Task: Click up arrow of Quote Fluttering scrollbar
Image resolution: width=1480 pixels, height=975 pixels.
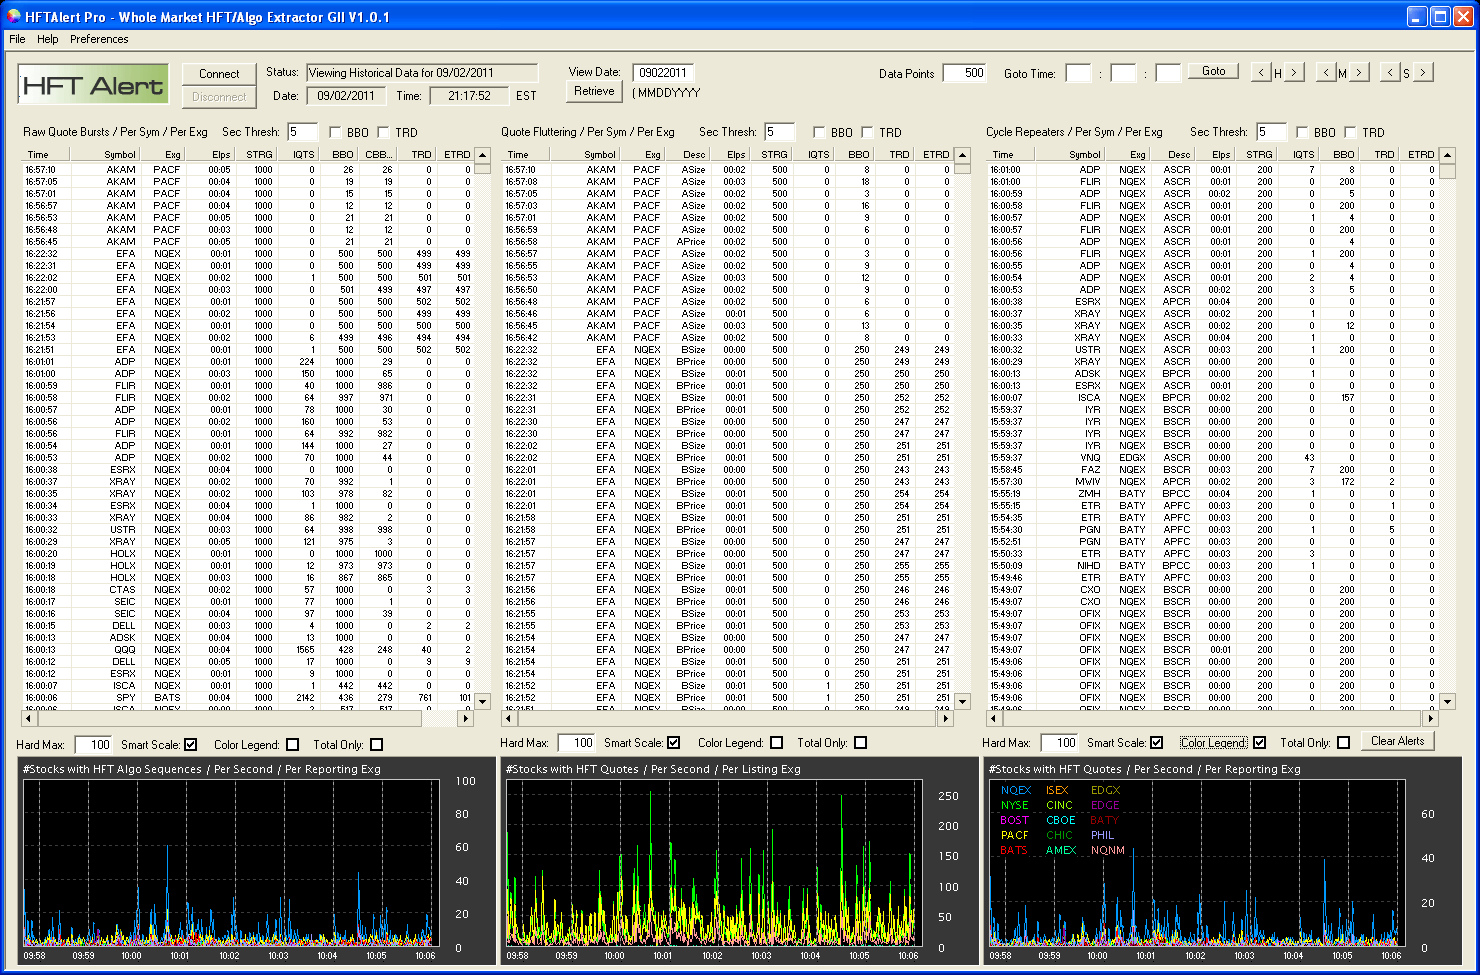Action: click(962, 155)
